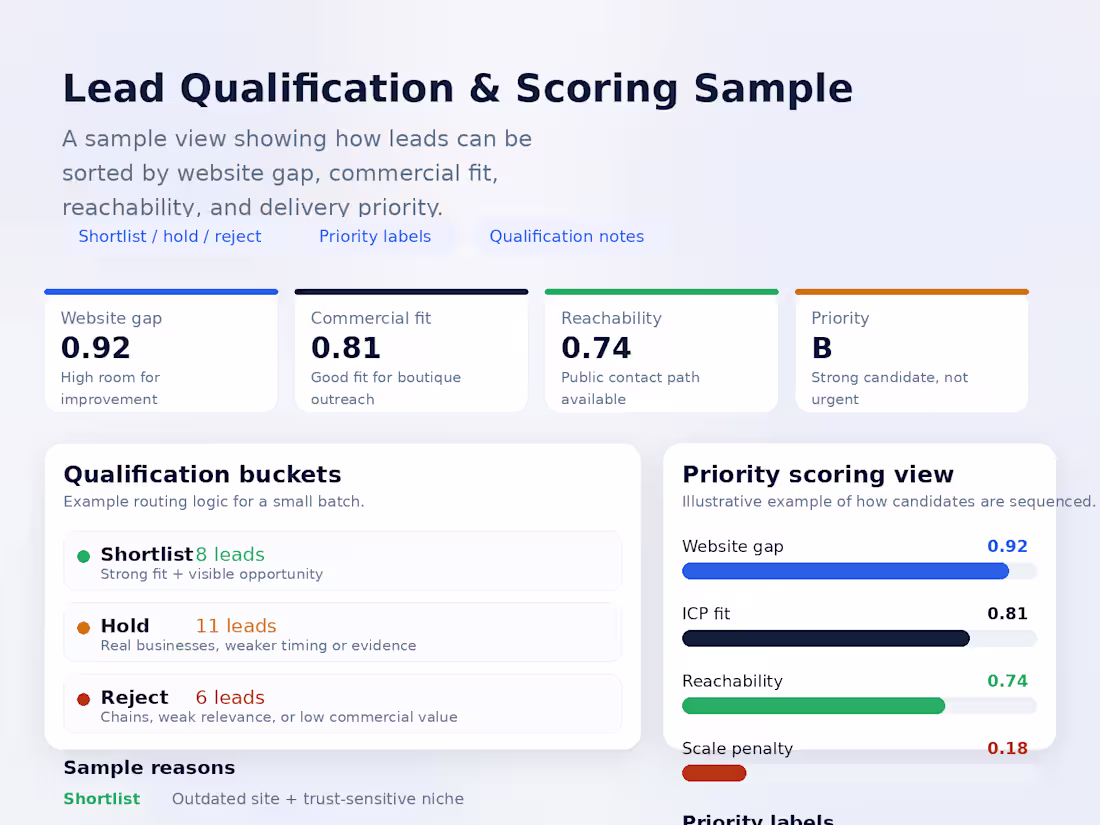Open the Hold 11 leads row

point(342,633)
